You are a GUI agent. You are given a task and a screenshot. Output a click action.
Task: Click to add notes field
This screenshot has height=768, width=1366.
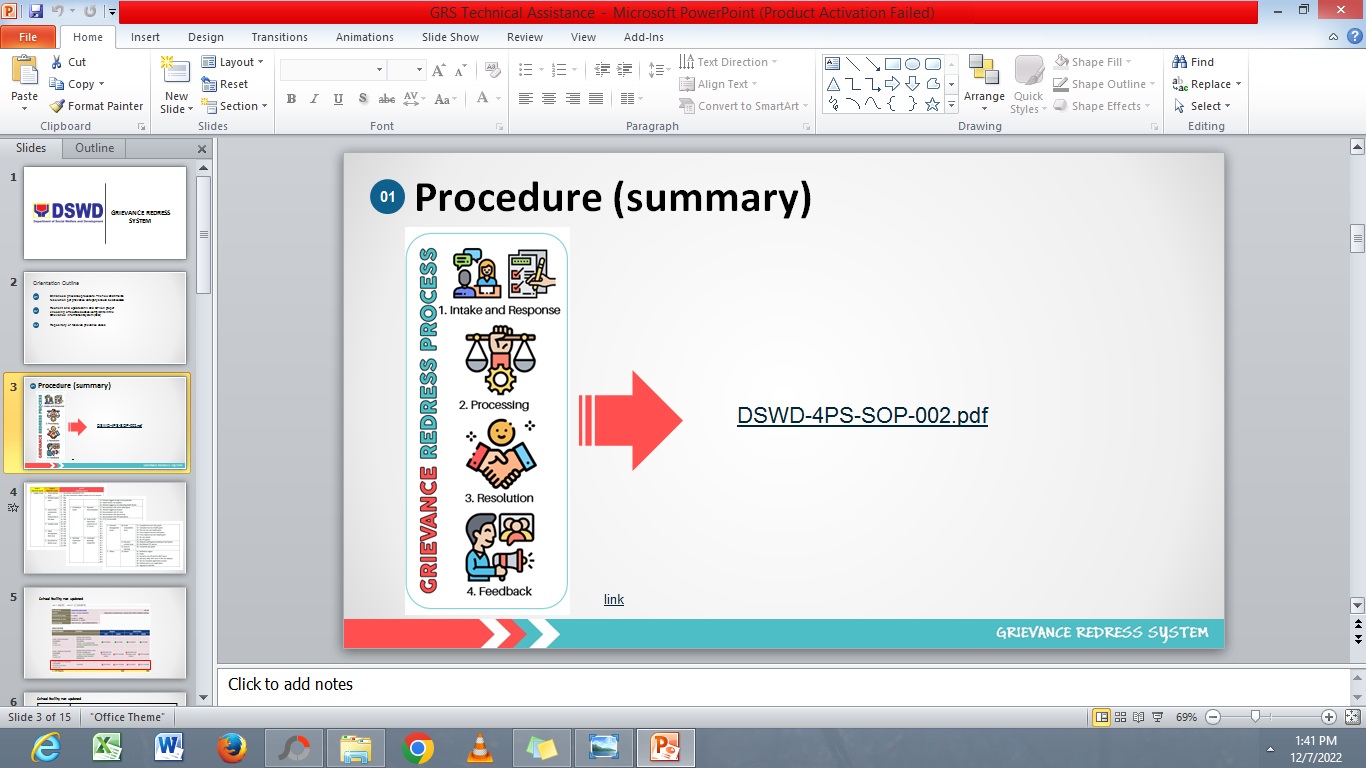pyautogui.click(x=782, y=685)
